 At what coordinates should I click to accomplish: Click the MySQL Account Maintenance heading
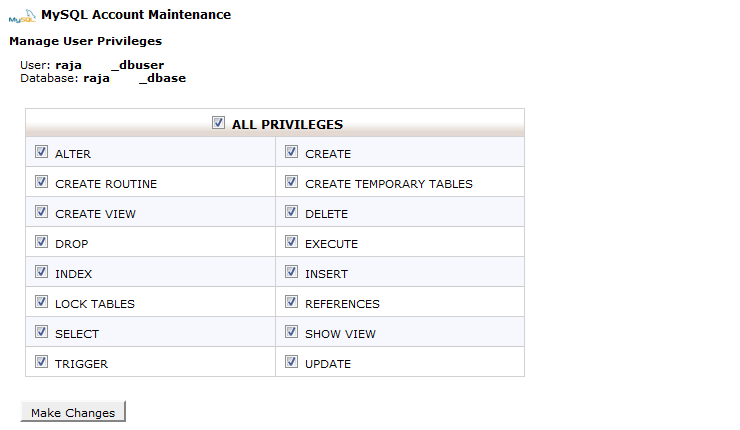click(136, 15)
